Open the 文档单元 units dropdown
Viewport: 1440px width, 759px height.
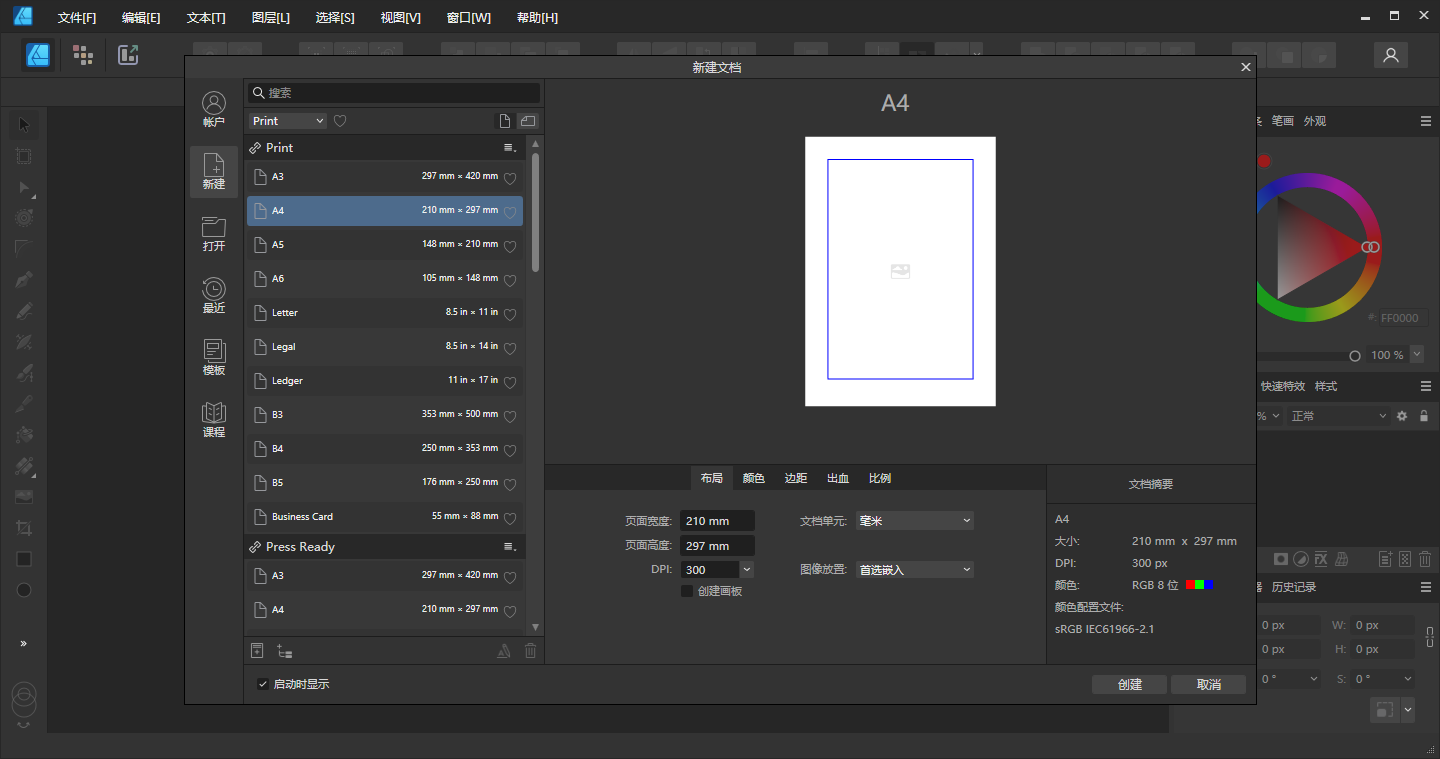click(914, 521)
